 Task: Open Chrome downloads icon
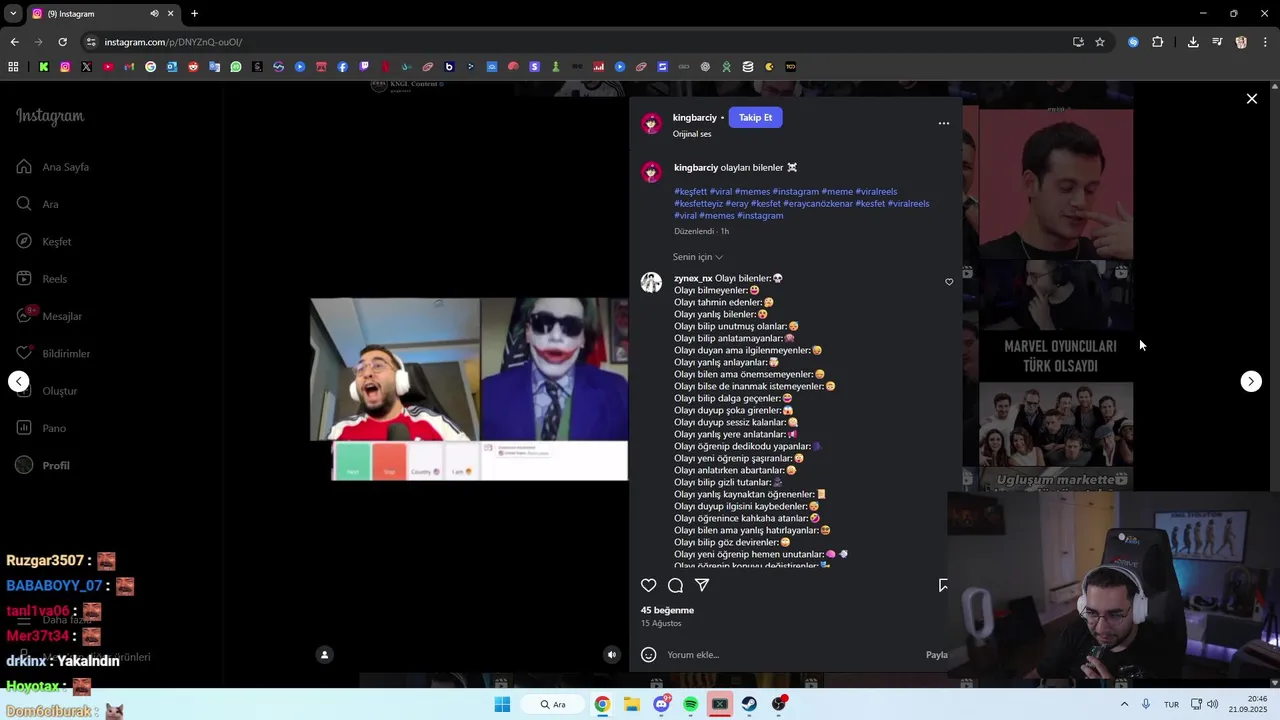click(x=1193, y=42)
